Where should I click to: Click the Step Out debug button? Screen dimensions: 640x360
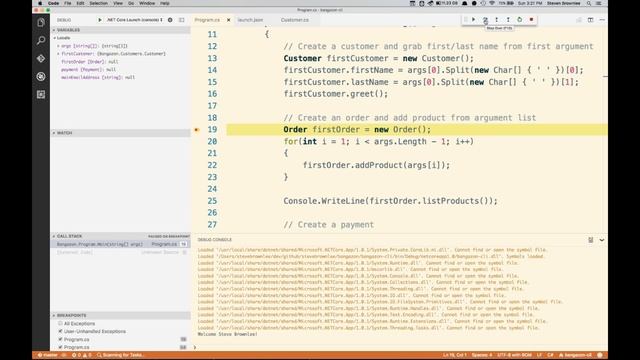coord(508,20)
